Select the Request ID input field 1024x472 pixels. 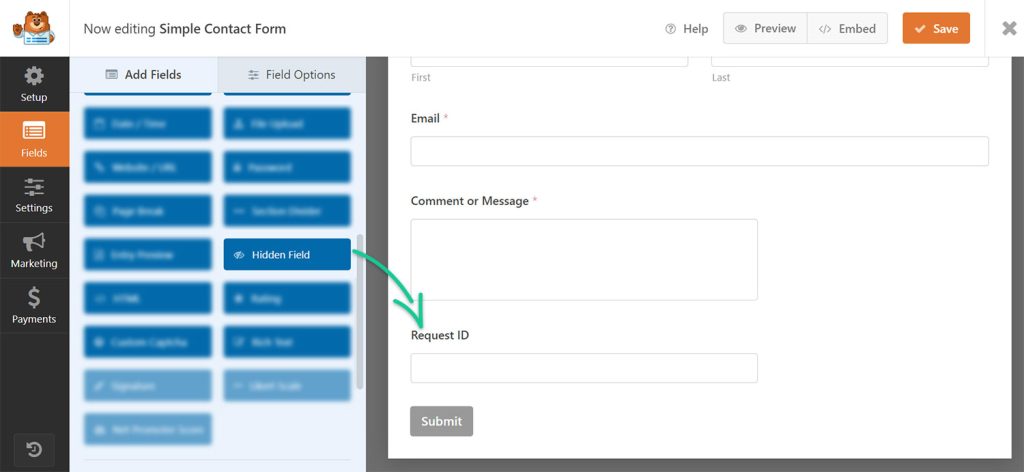pyautogui.click(x=583, y=368)
